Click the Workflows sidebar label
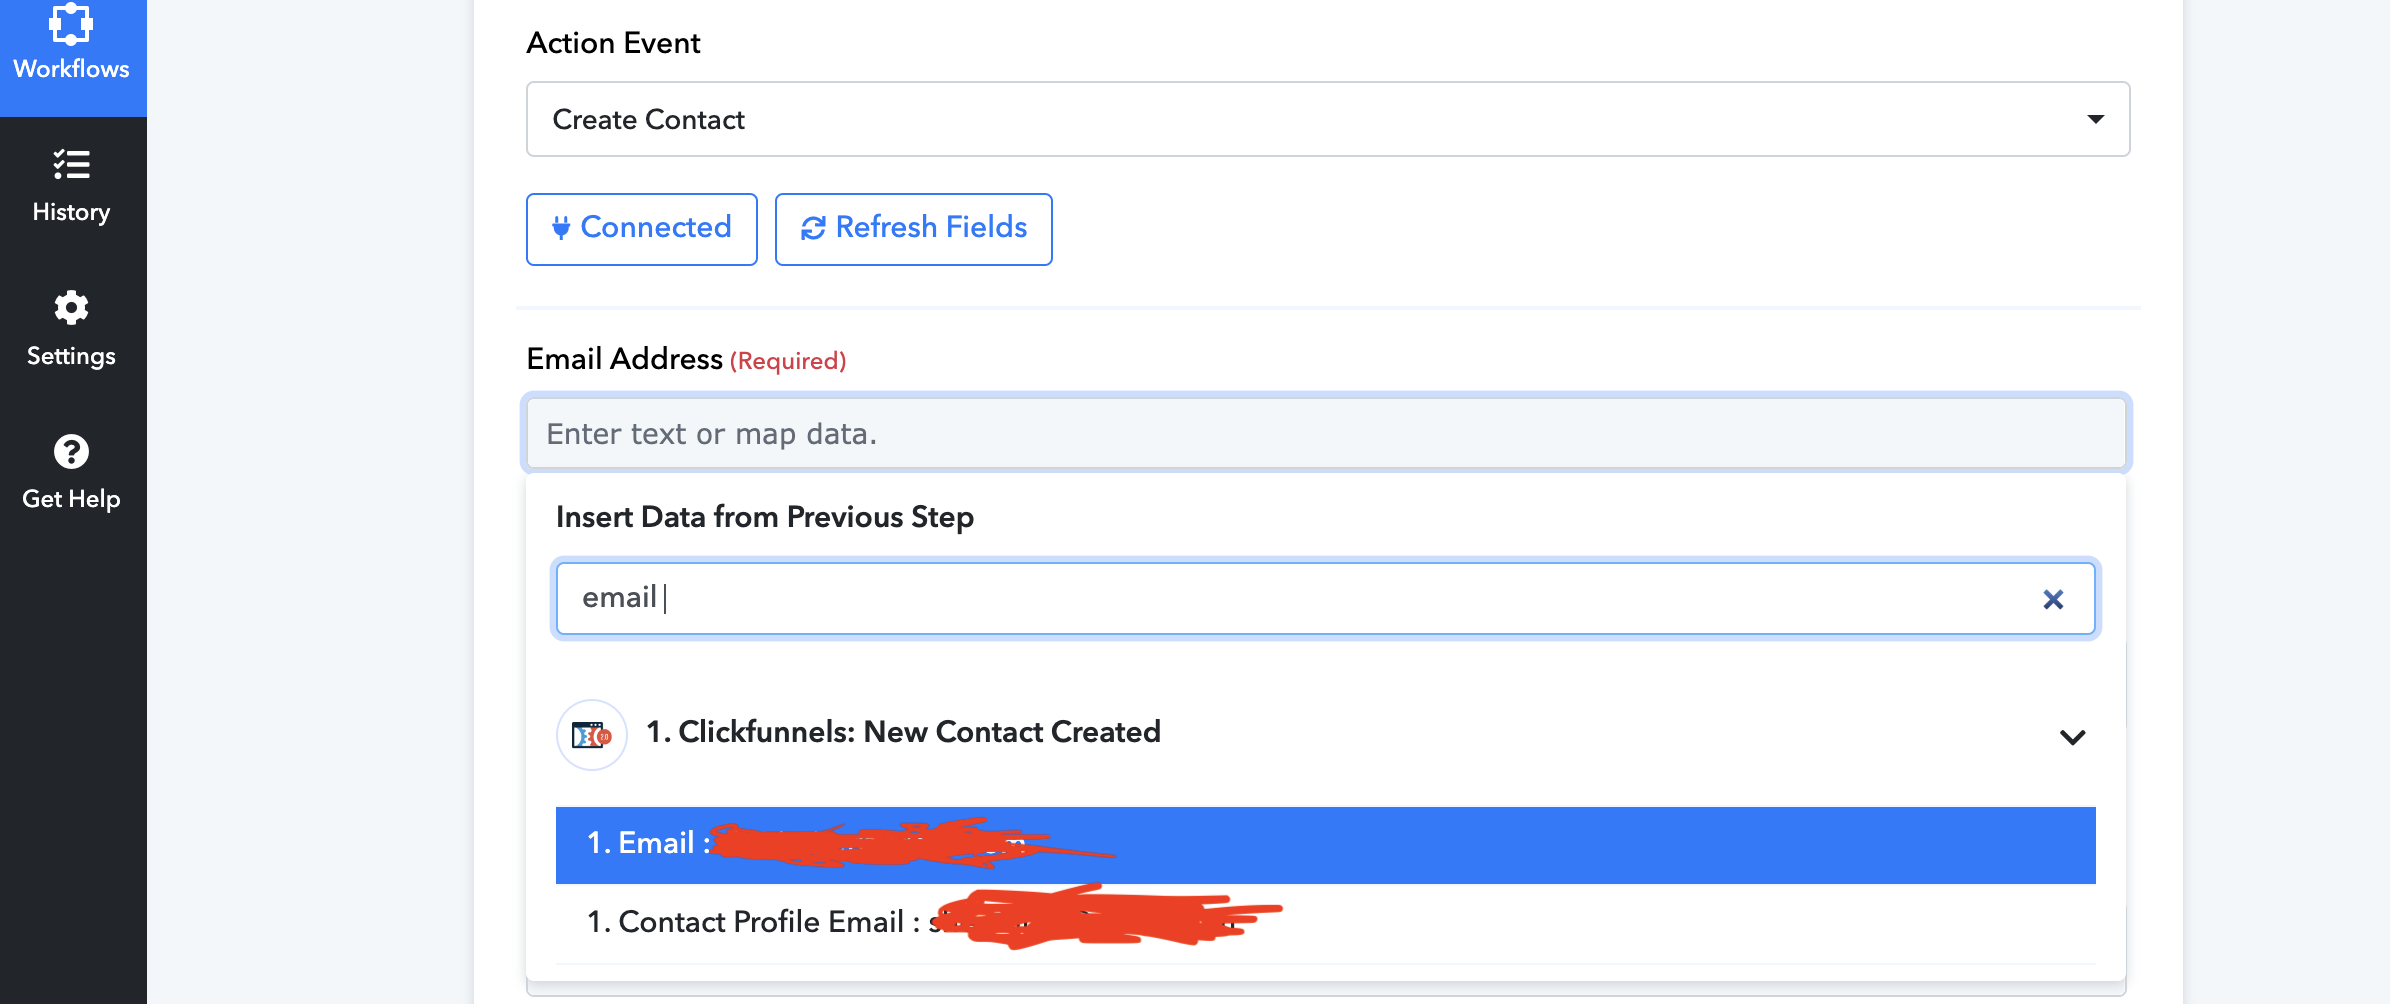 [x=71, y=69]
